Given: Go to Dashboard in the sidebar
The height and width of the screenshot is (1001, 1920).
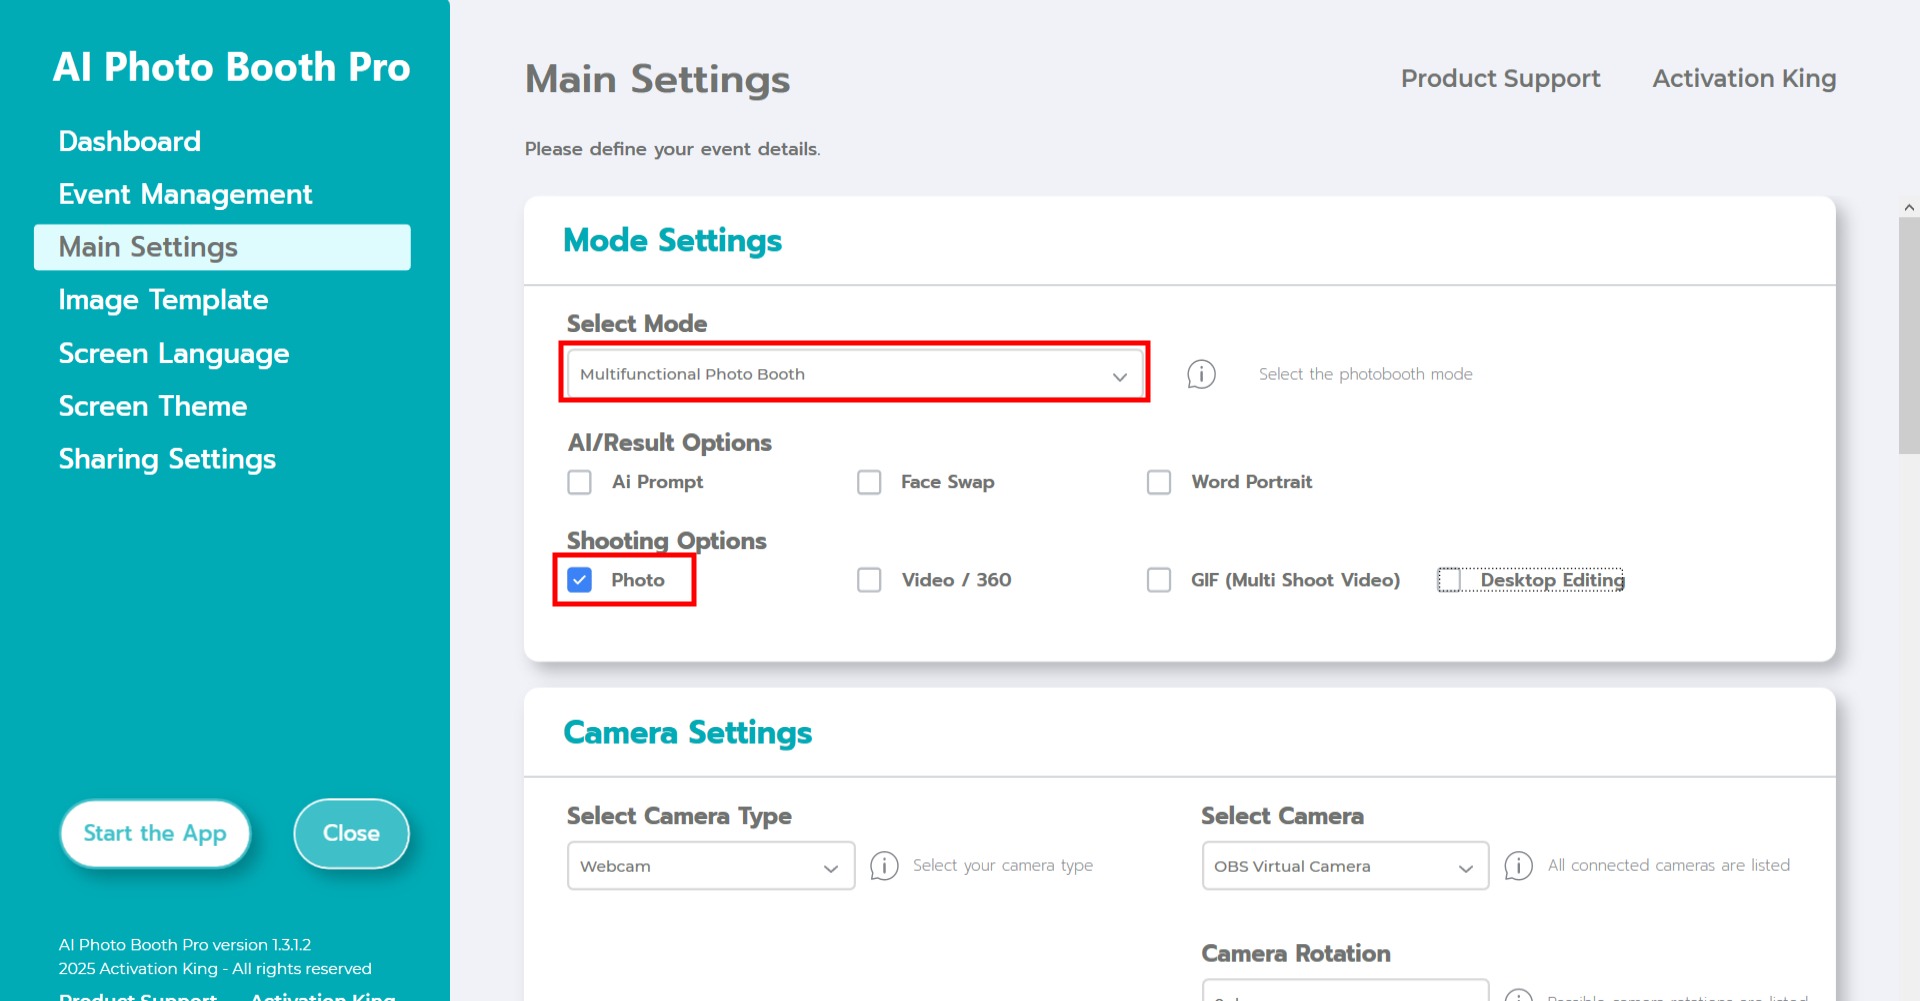Looking at the screenshot, I should pos(130,141).
